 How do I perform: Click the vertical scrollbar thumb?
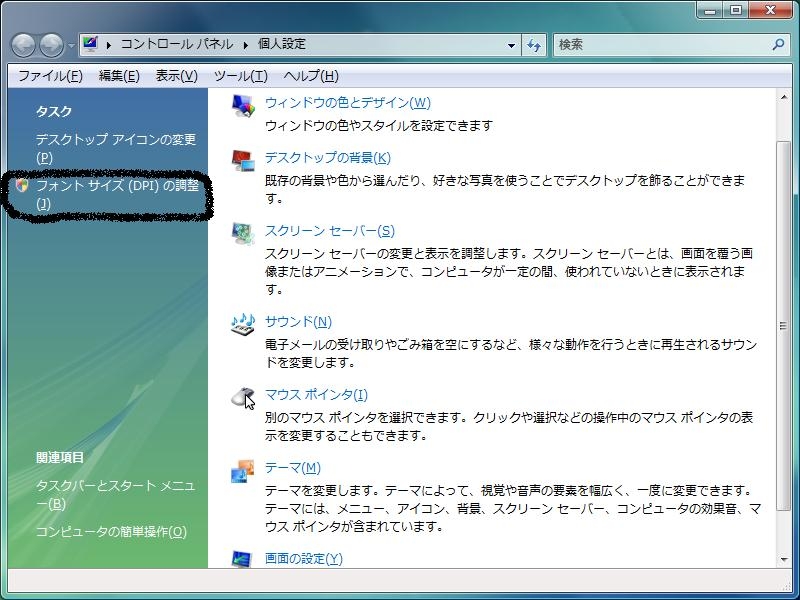pos(783,326)
